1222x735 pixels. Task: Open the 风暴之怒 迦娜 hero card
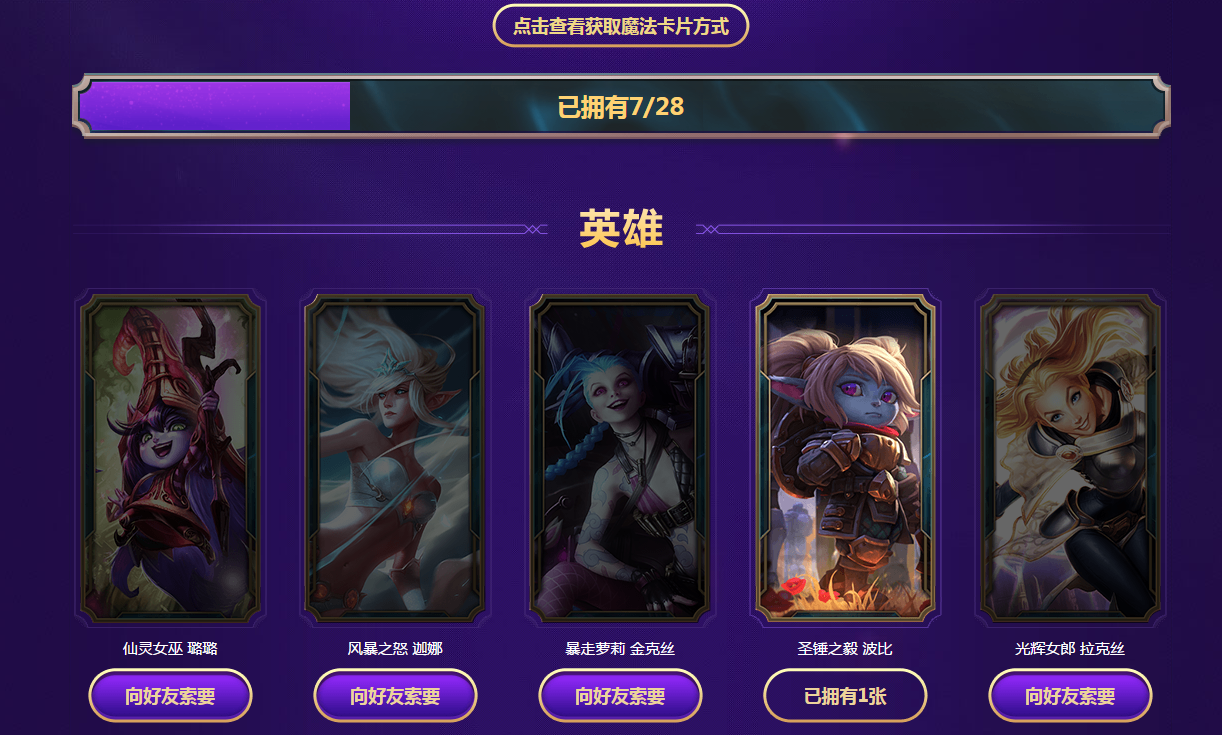tap(395, 458)
